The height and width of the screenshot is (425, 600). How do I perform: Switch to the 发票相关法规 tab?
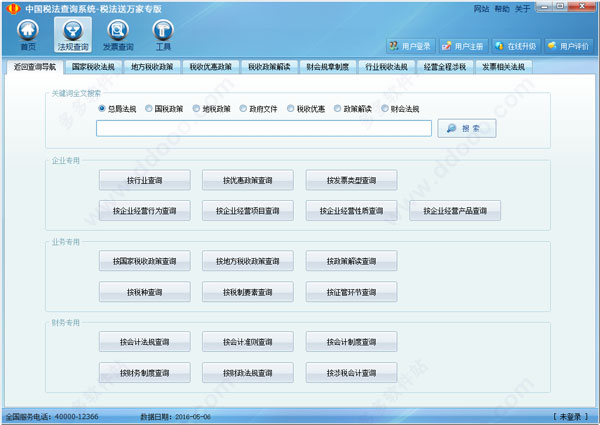(x=504, y=67)
